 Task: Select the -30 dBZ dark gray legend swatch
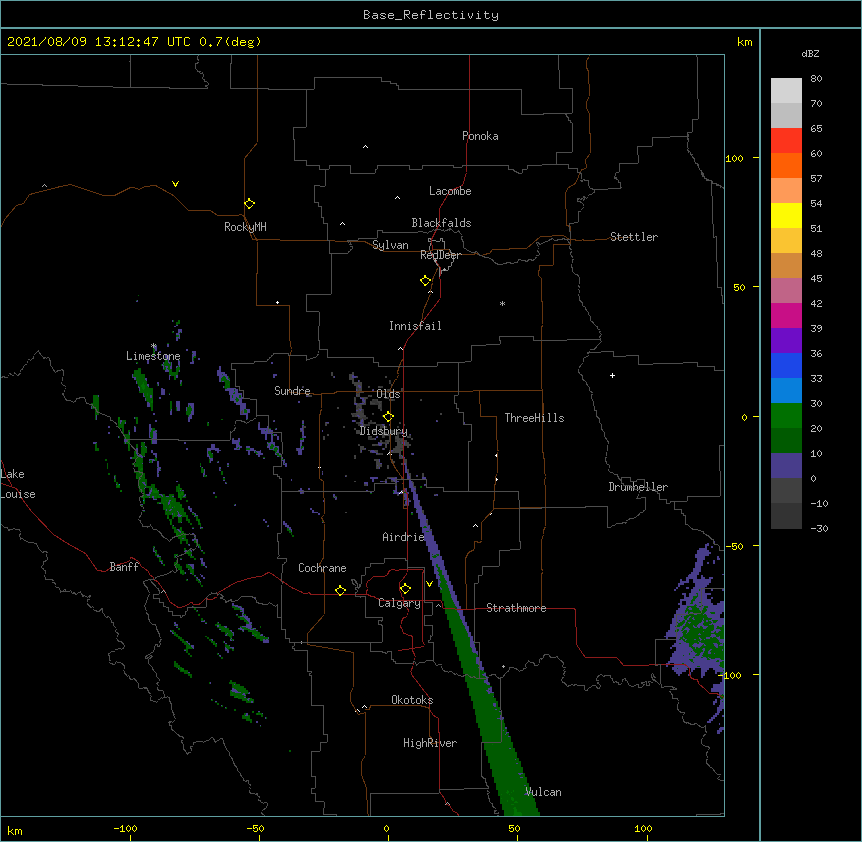tap(786, 516)
